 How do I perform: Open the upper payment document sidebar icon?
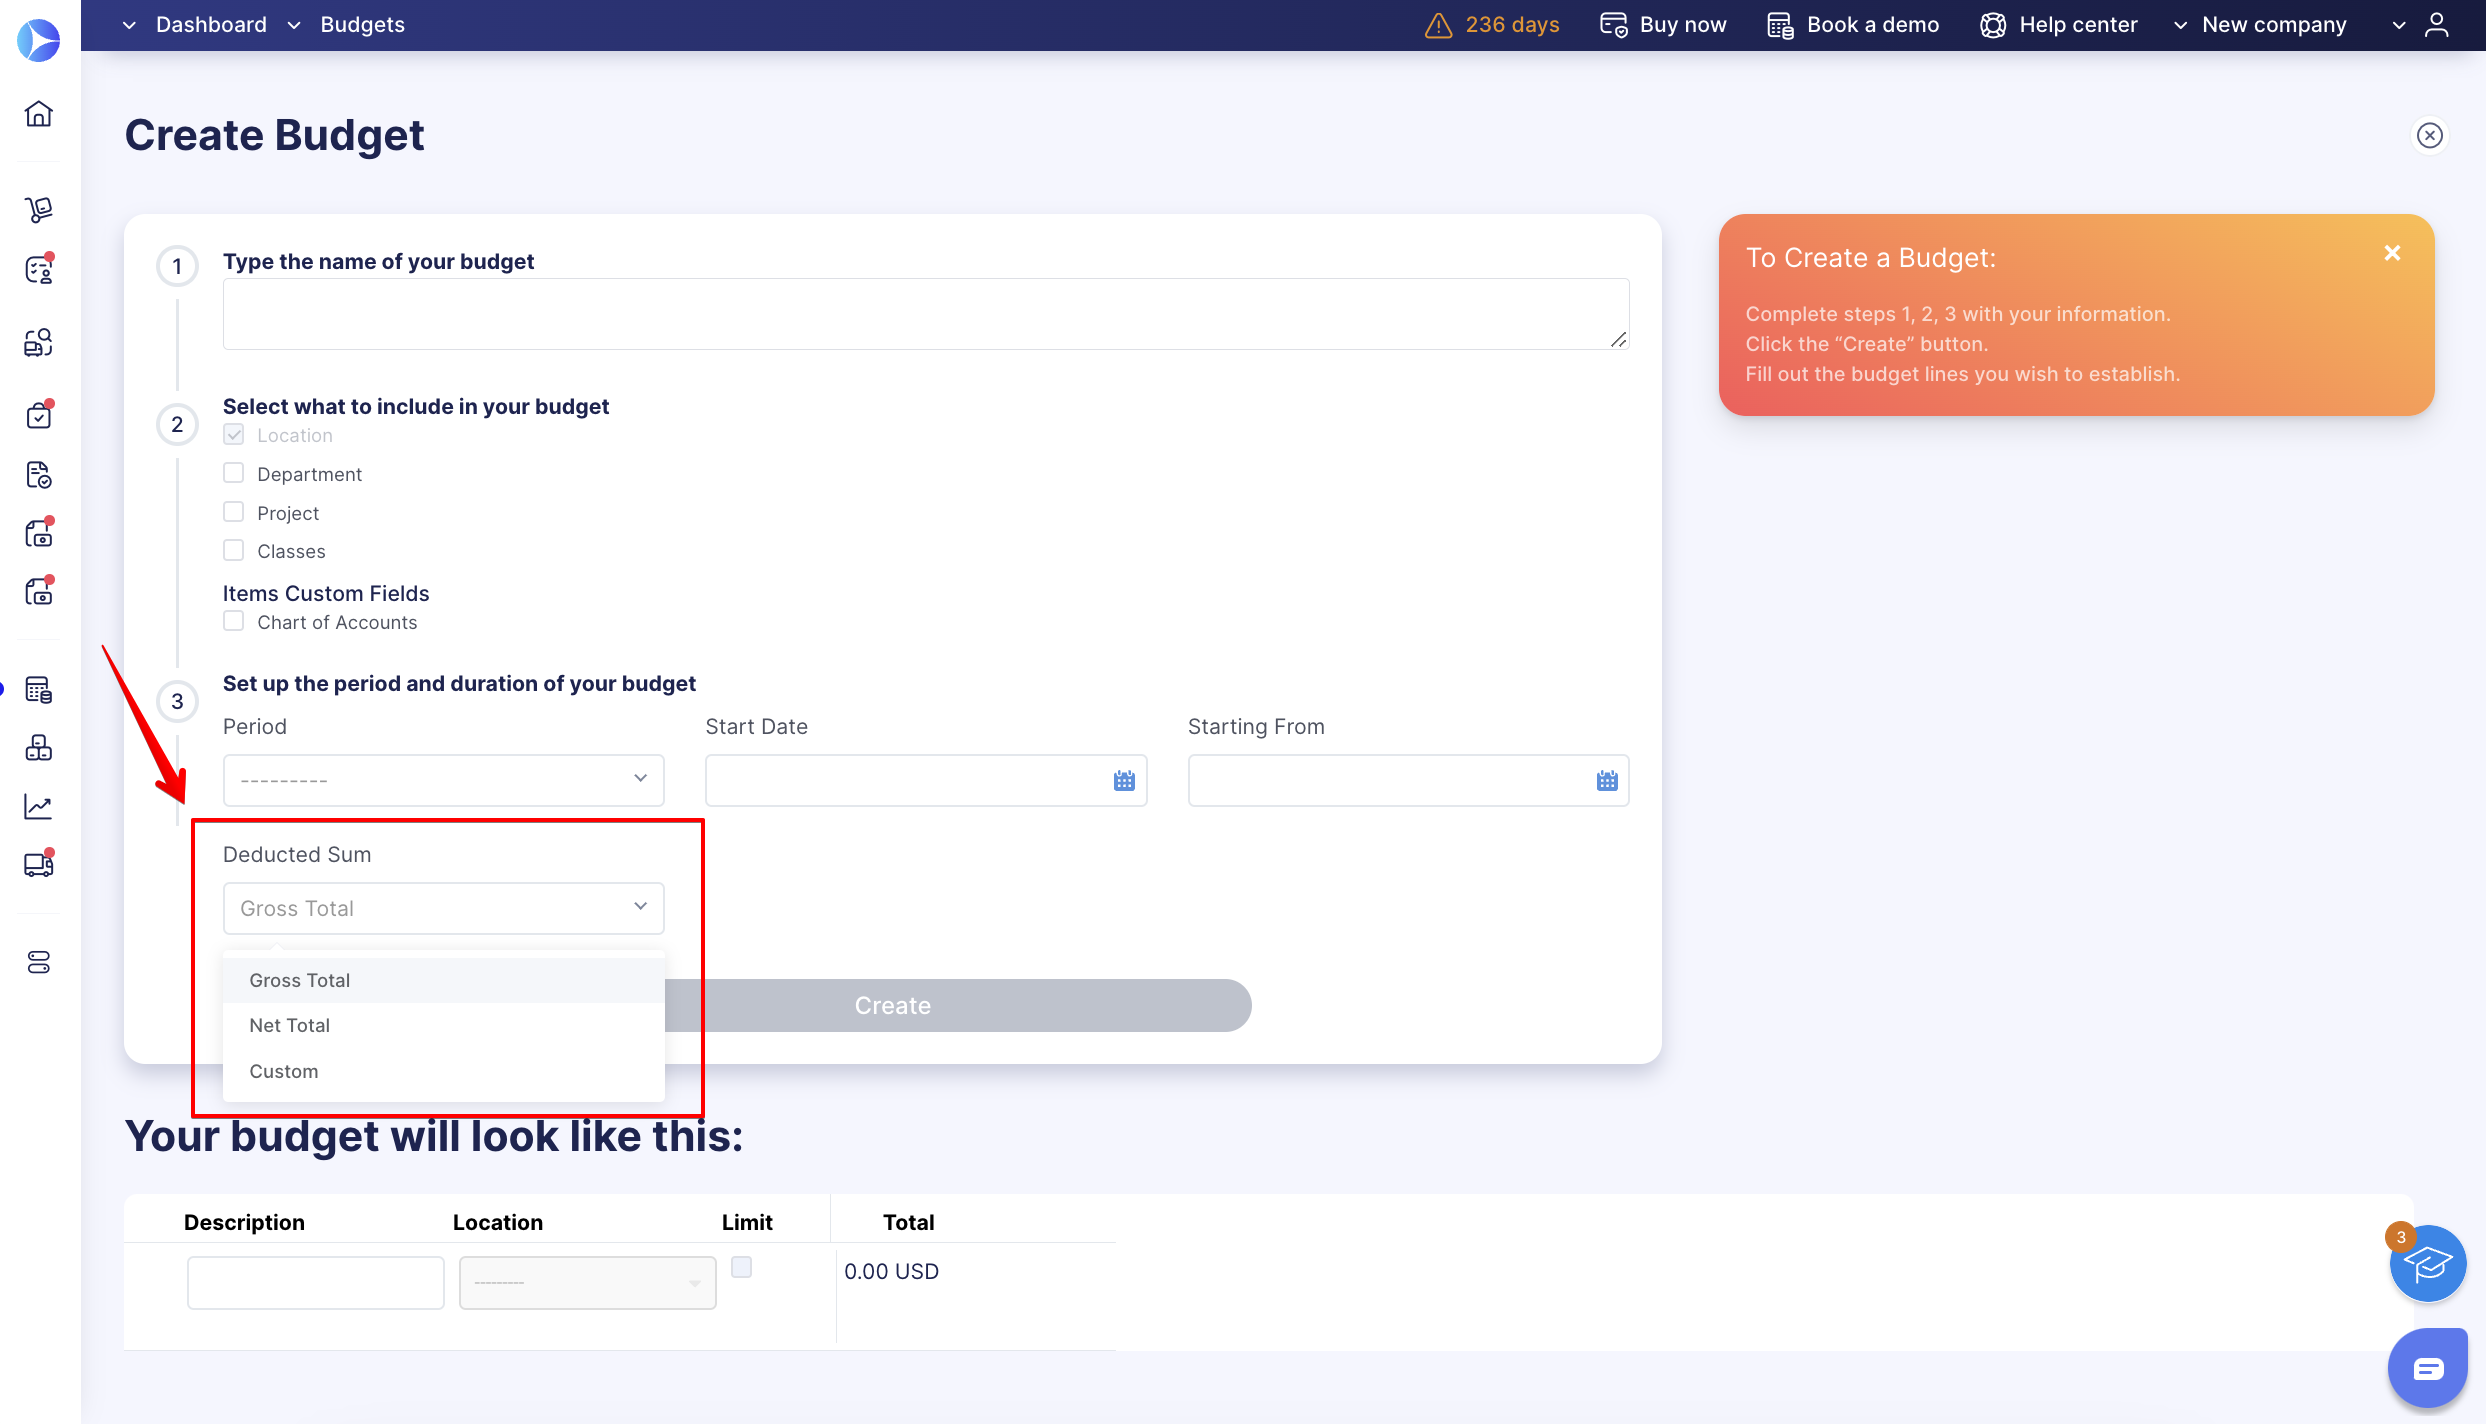pyautogui.click(x=39, y=533)
